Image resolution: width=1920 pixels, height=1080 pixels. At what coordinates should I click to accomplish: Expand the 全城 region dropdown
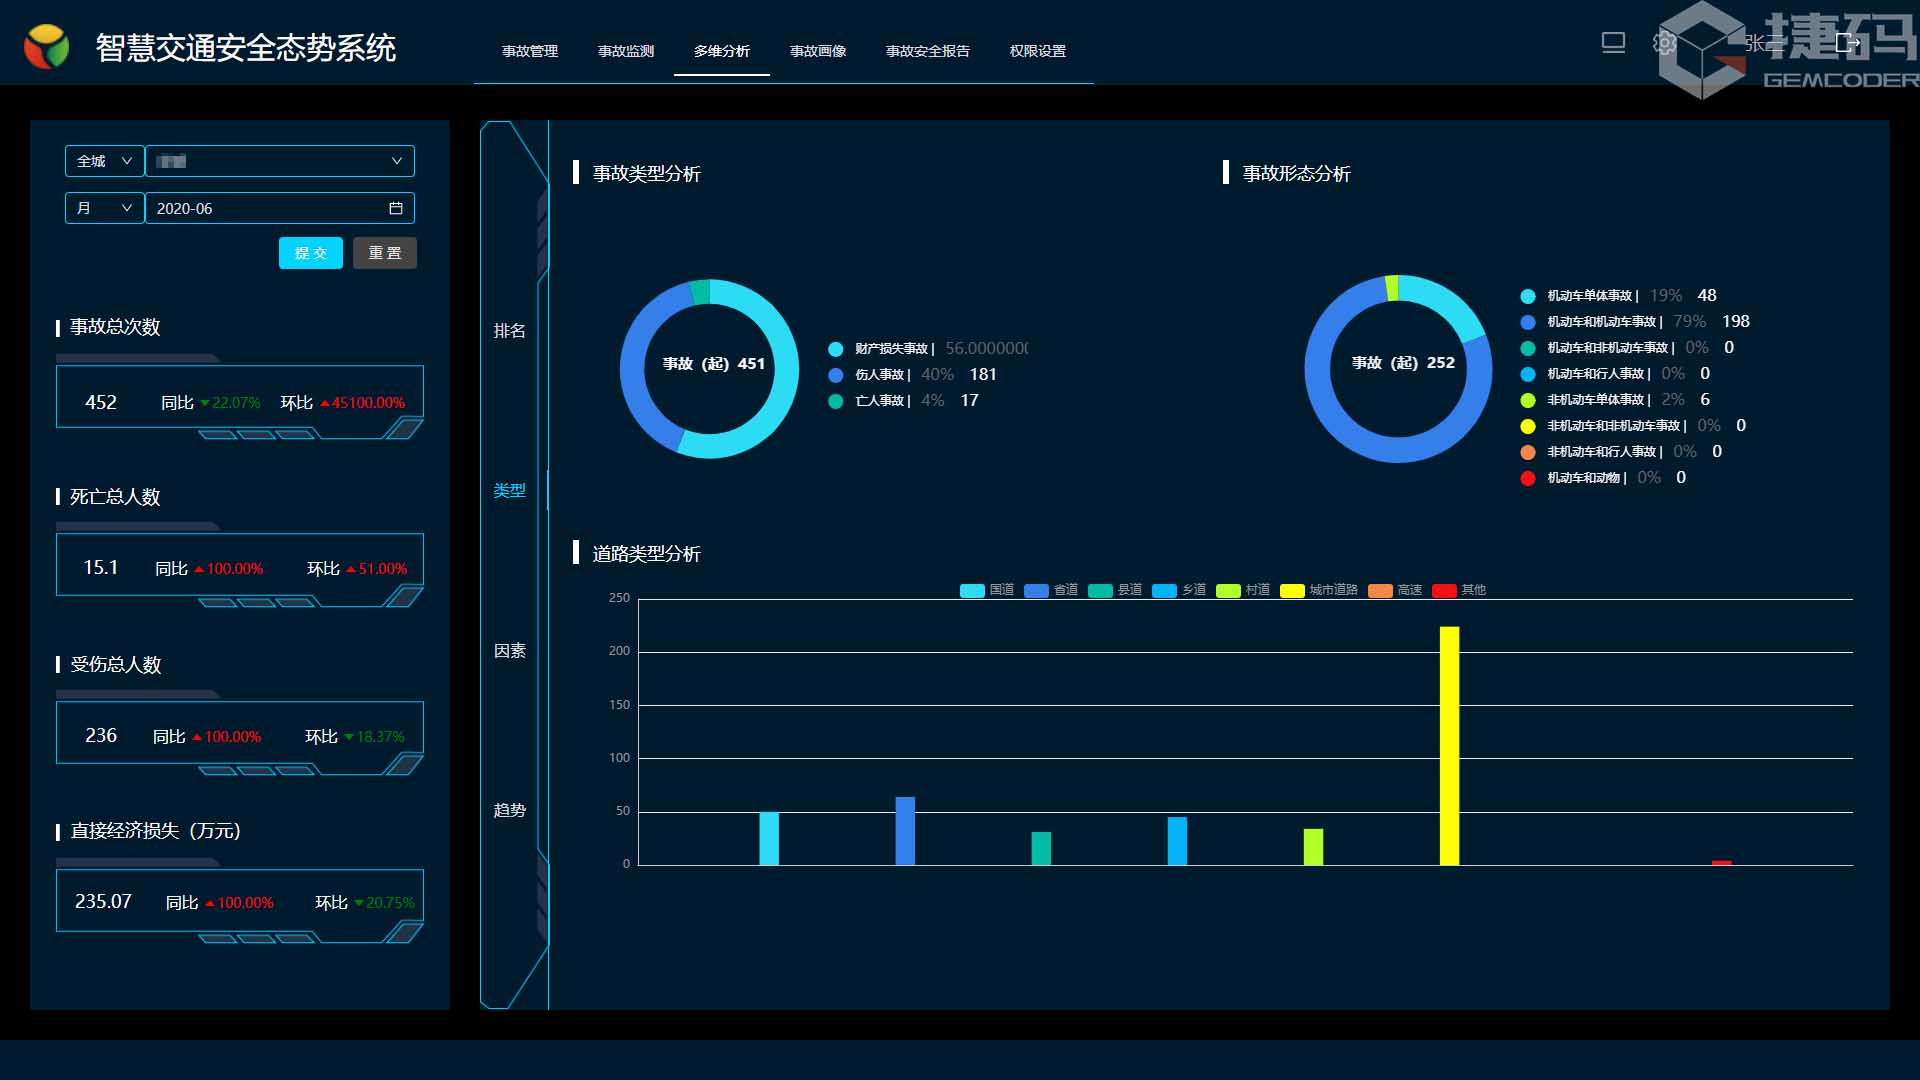104,161
